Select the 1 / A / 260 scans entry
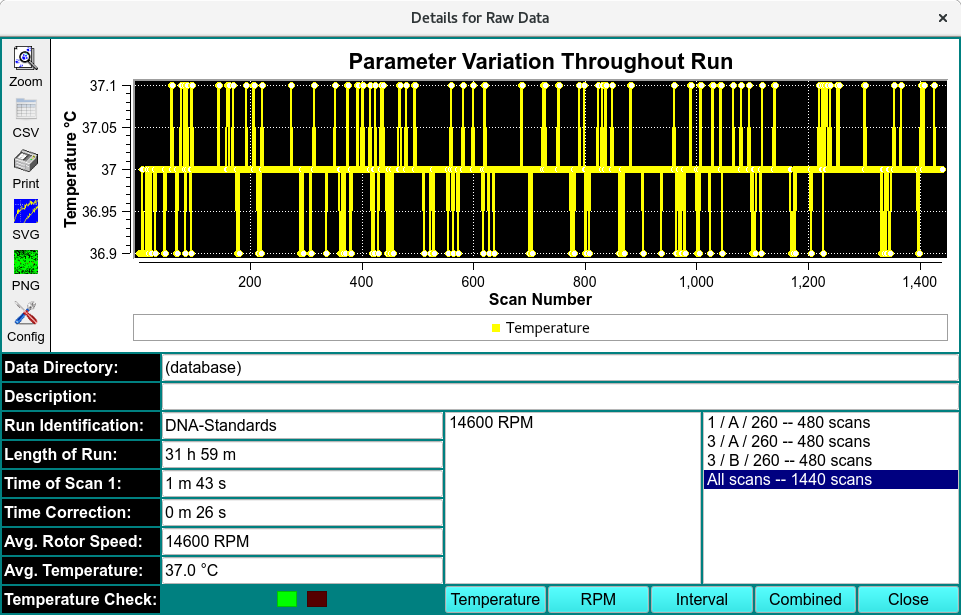Viewport: 961px width, 615px height. point(788,422)
